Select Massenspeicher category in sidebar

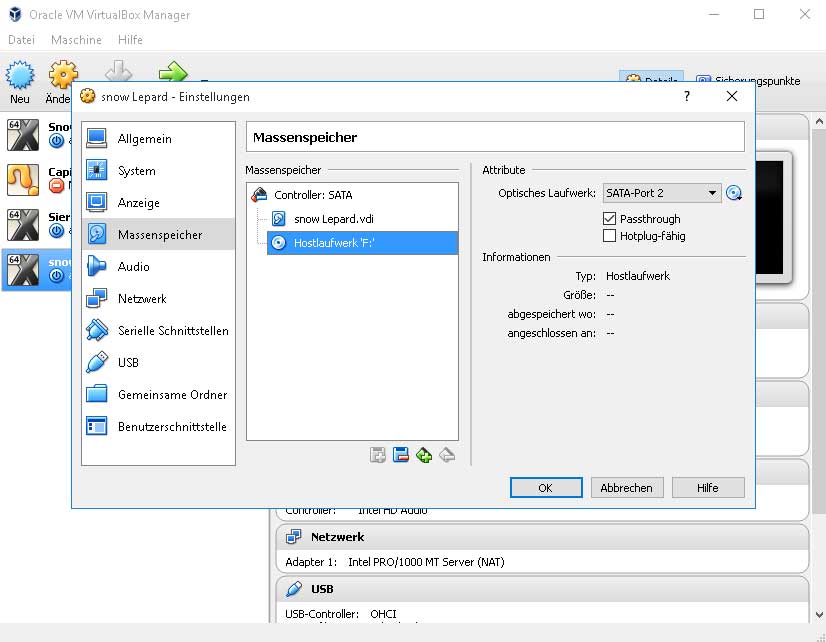pos(158,234)
